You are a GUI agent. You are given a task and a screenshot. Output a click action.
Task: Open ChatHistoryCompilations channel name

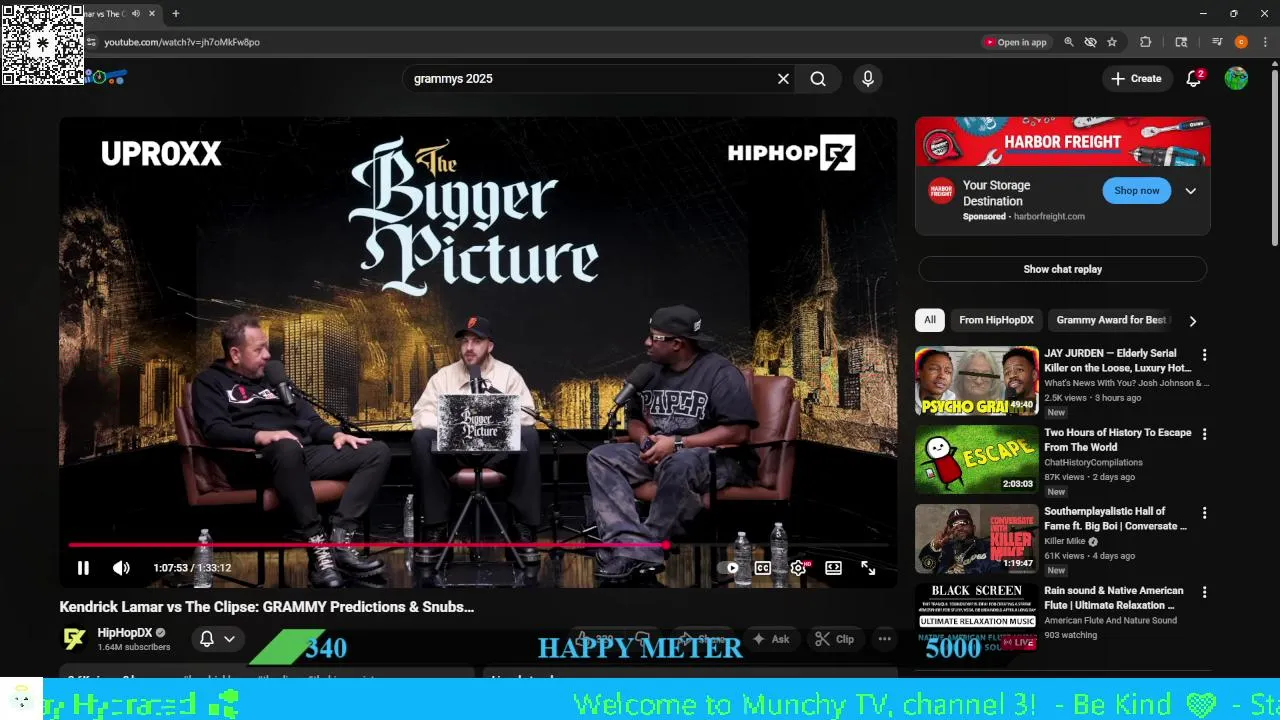pyautogui.click(x=1093, y=462)
